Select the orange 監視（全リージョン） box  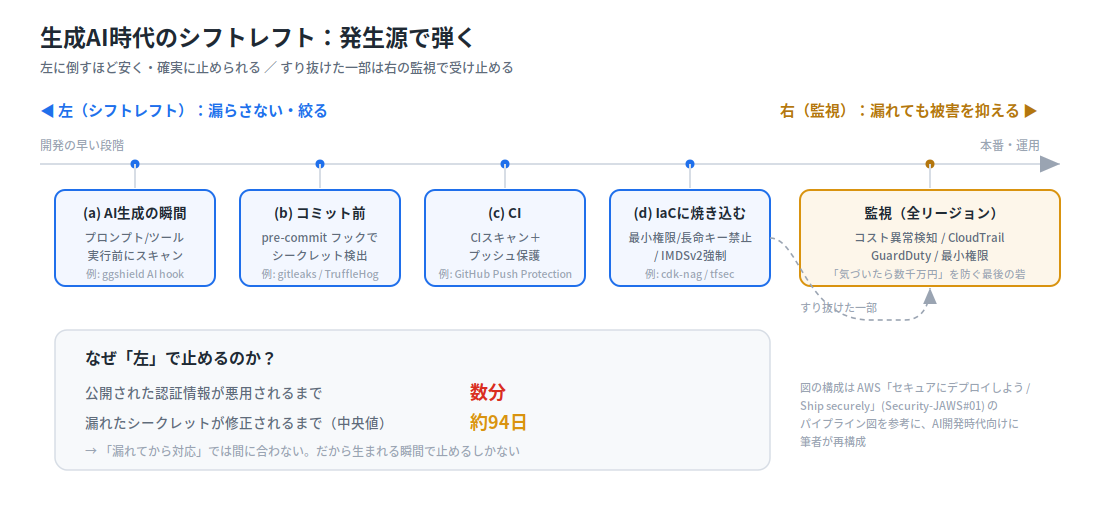tap(930, 238)
